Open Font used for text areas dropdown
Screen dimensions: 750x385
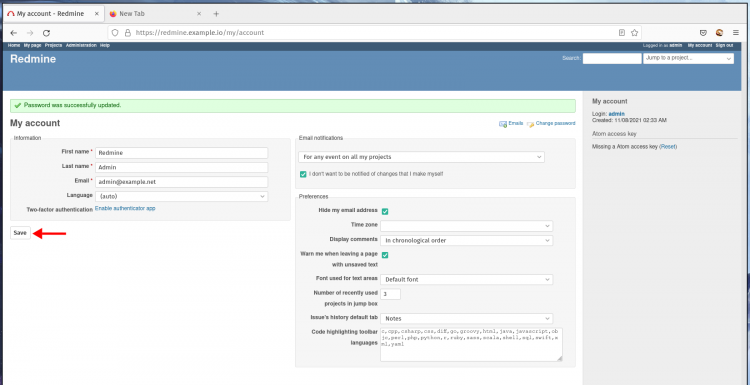[x=467, y=279]
